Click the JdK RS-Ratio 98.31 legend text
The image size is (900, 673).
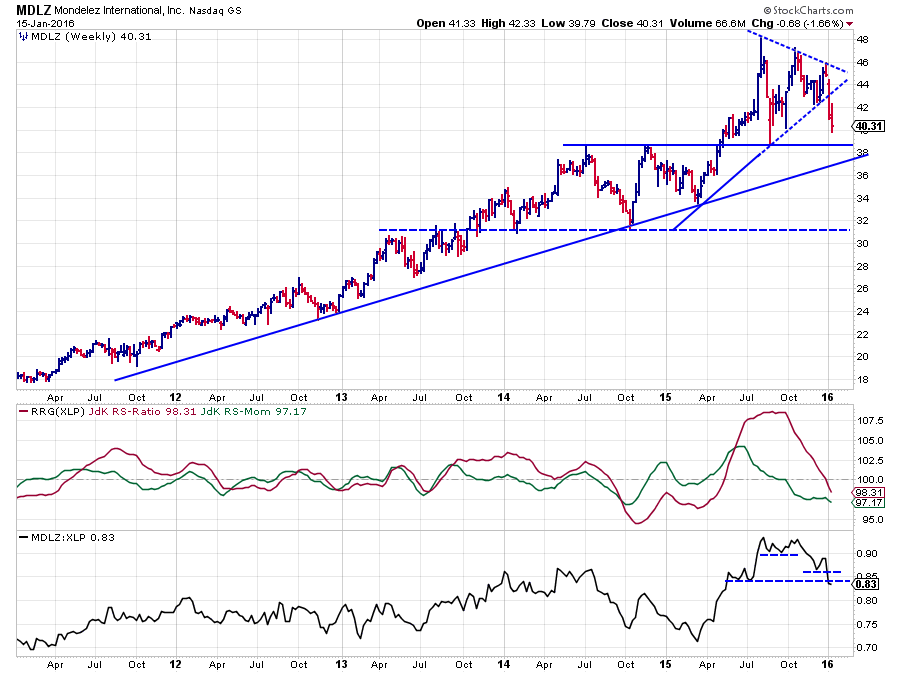point(143,411)
